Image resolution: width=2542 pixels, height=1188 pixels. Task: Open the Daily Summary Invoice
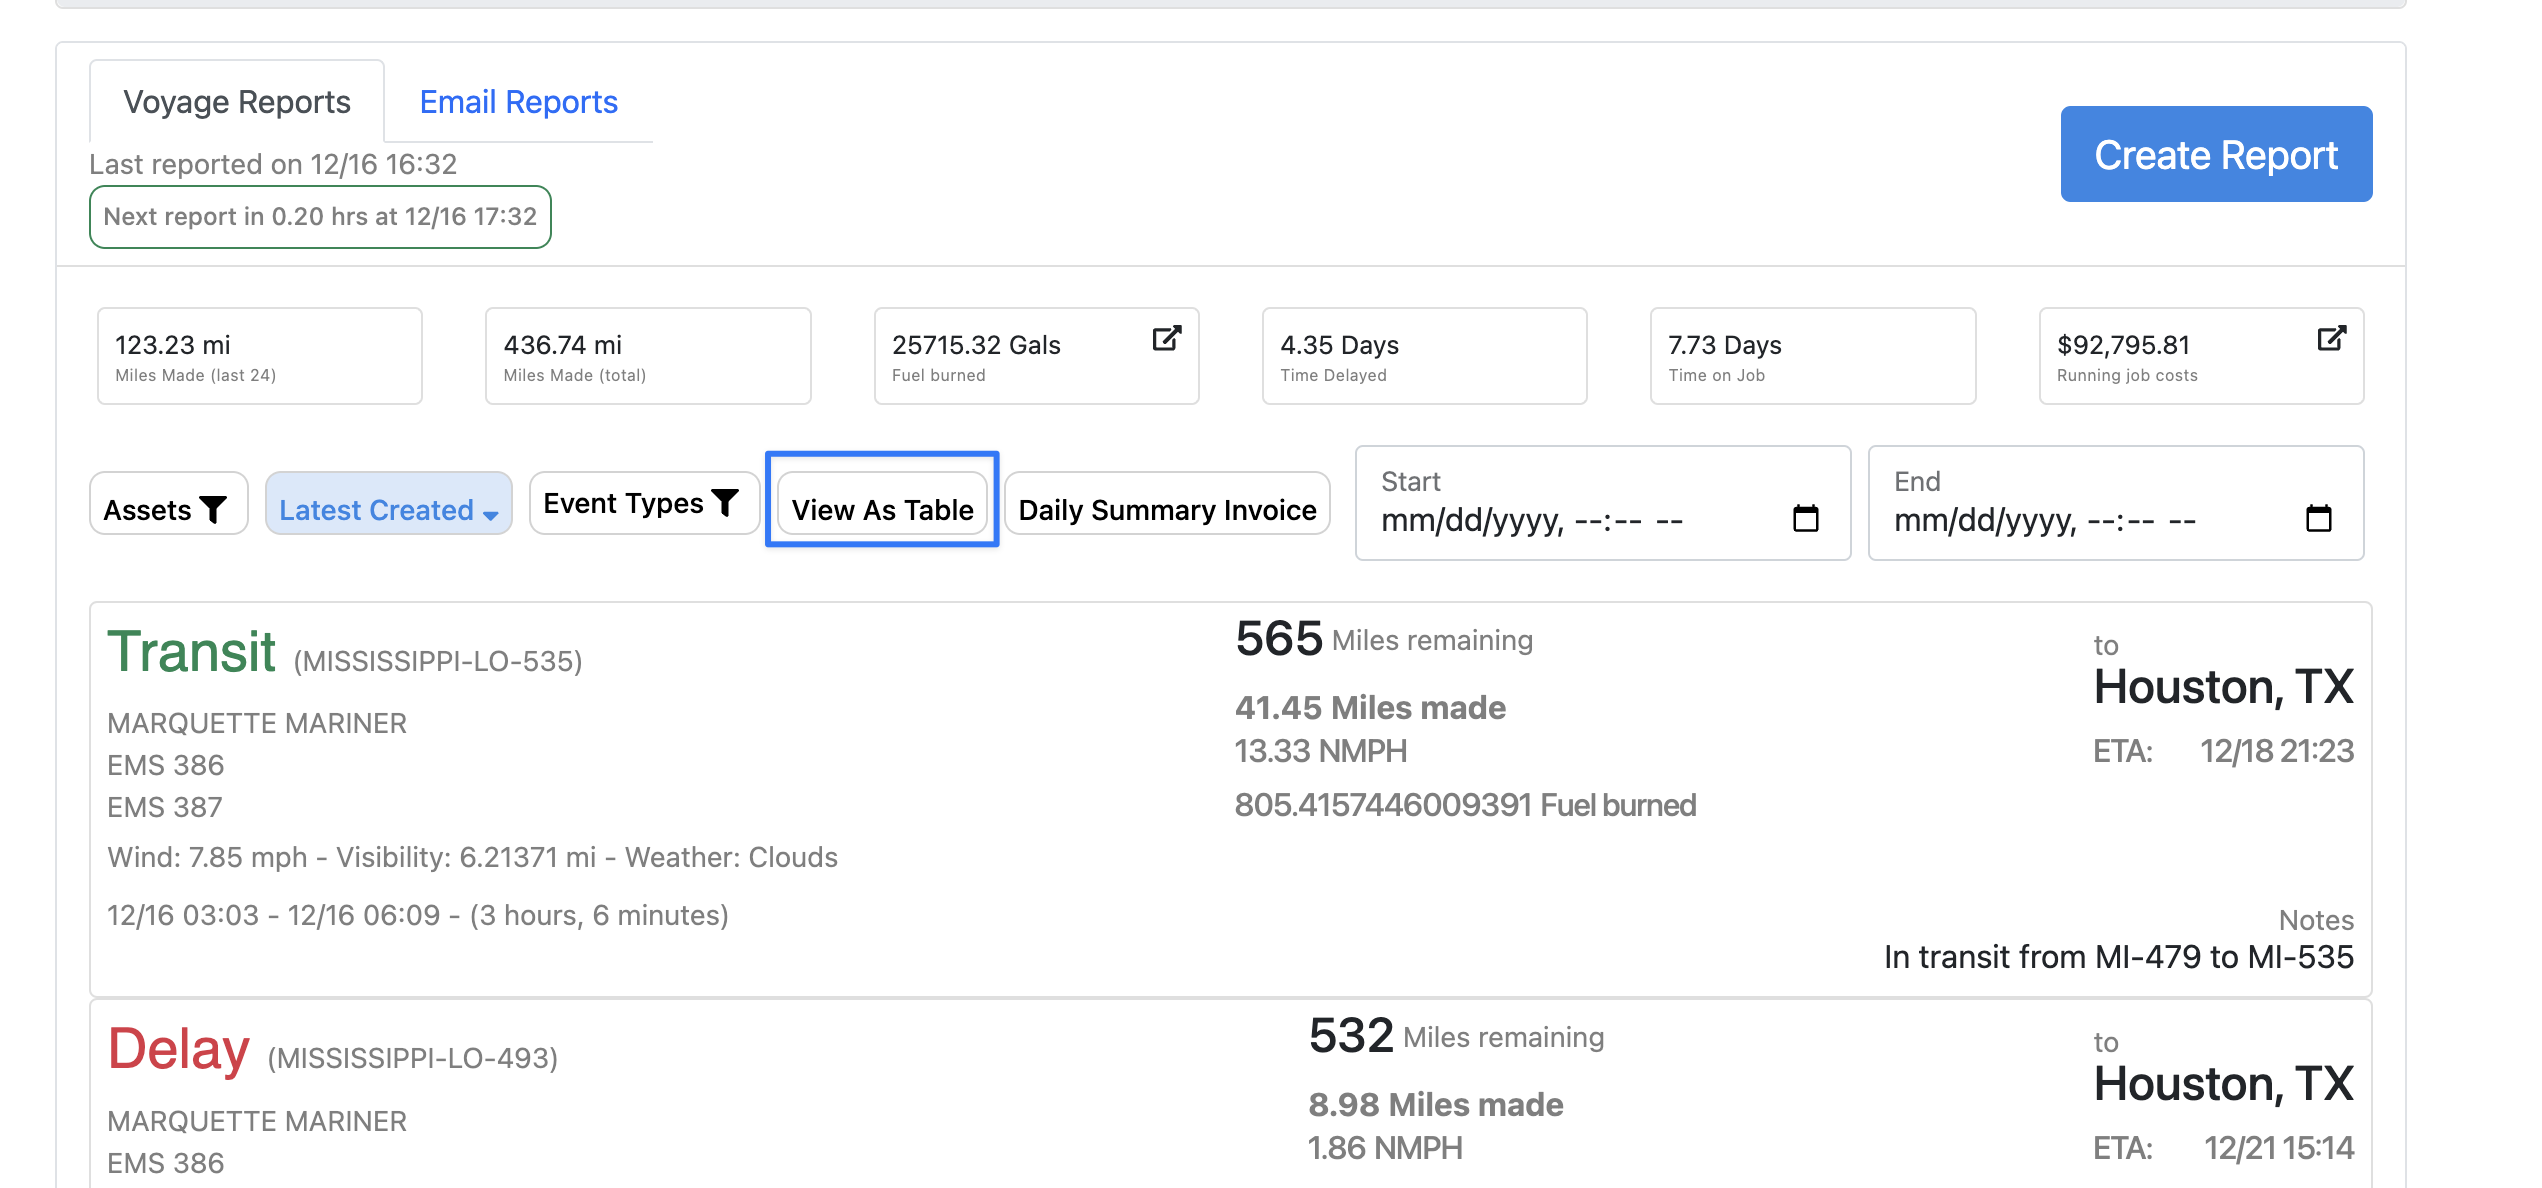1167,510
